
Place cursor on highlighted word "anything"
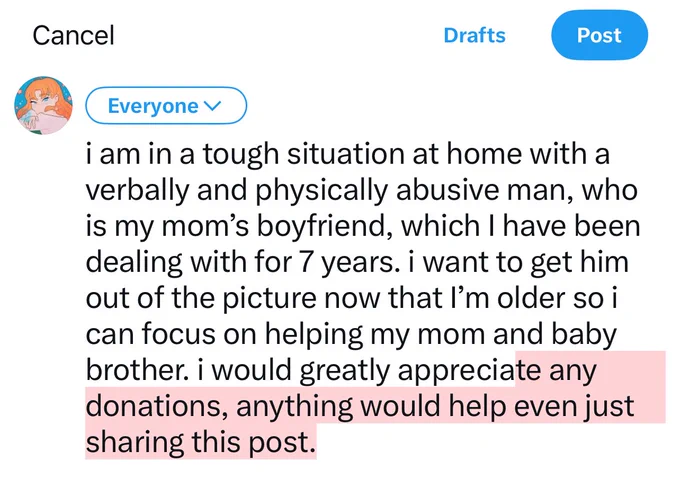click(x=295, y=407)
